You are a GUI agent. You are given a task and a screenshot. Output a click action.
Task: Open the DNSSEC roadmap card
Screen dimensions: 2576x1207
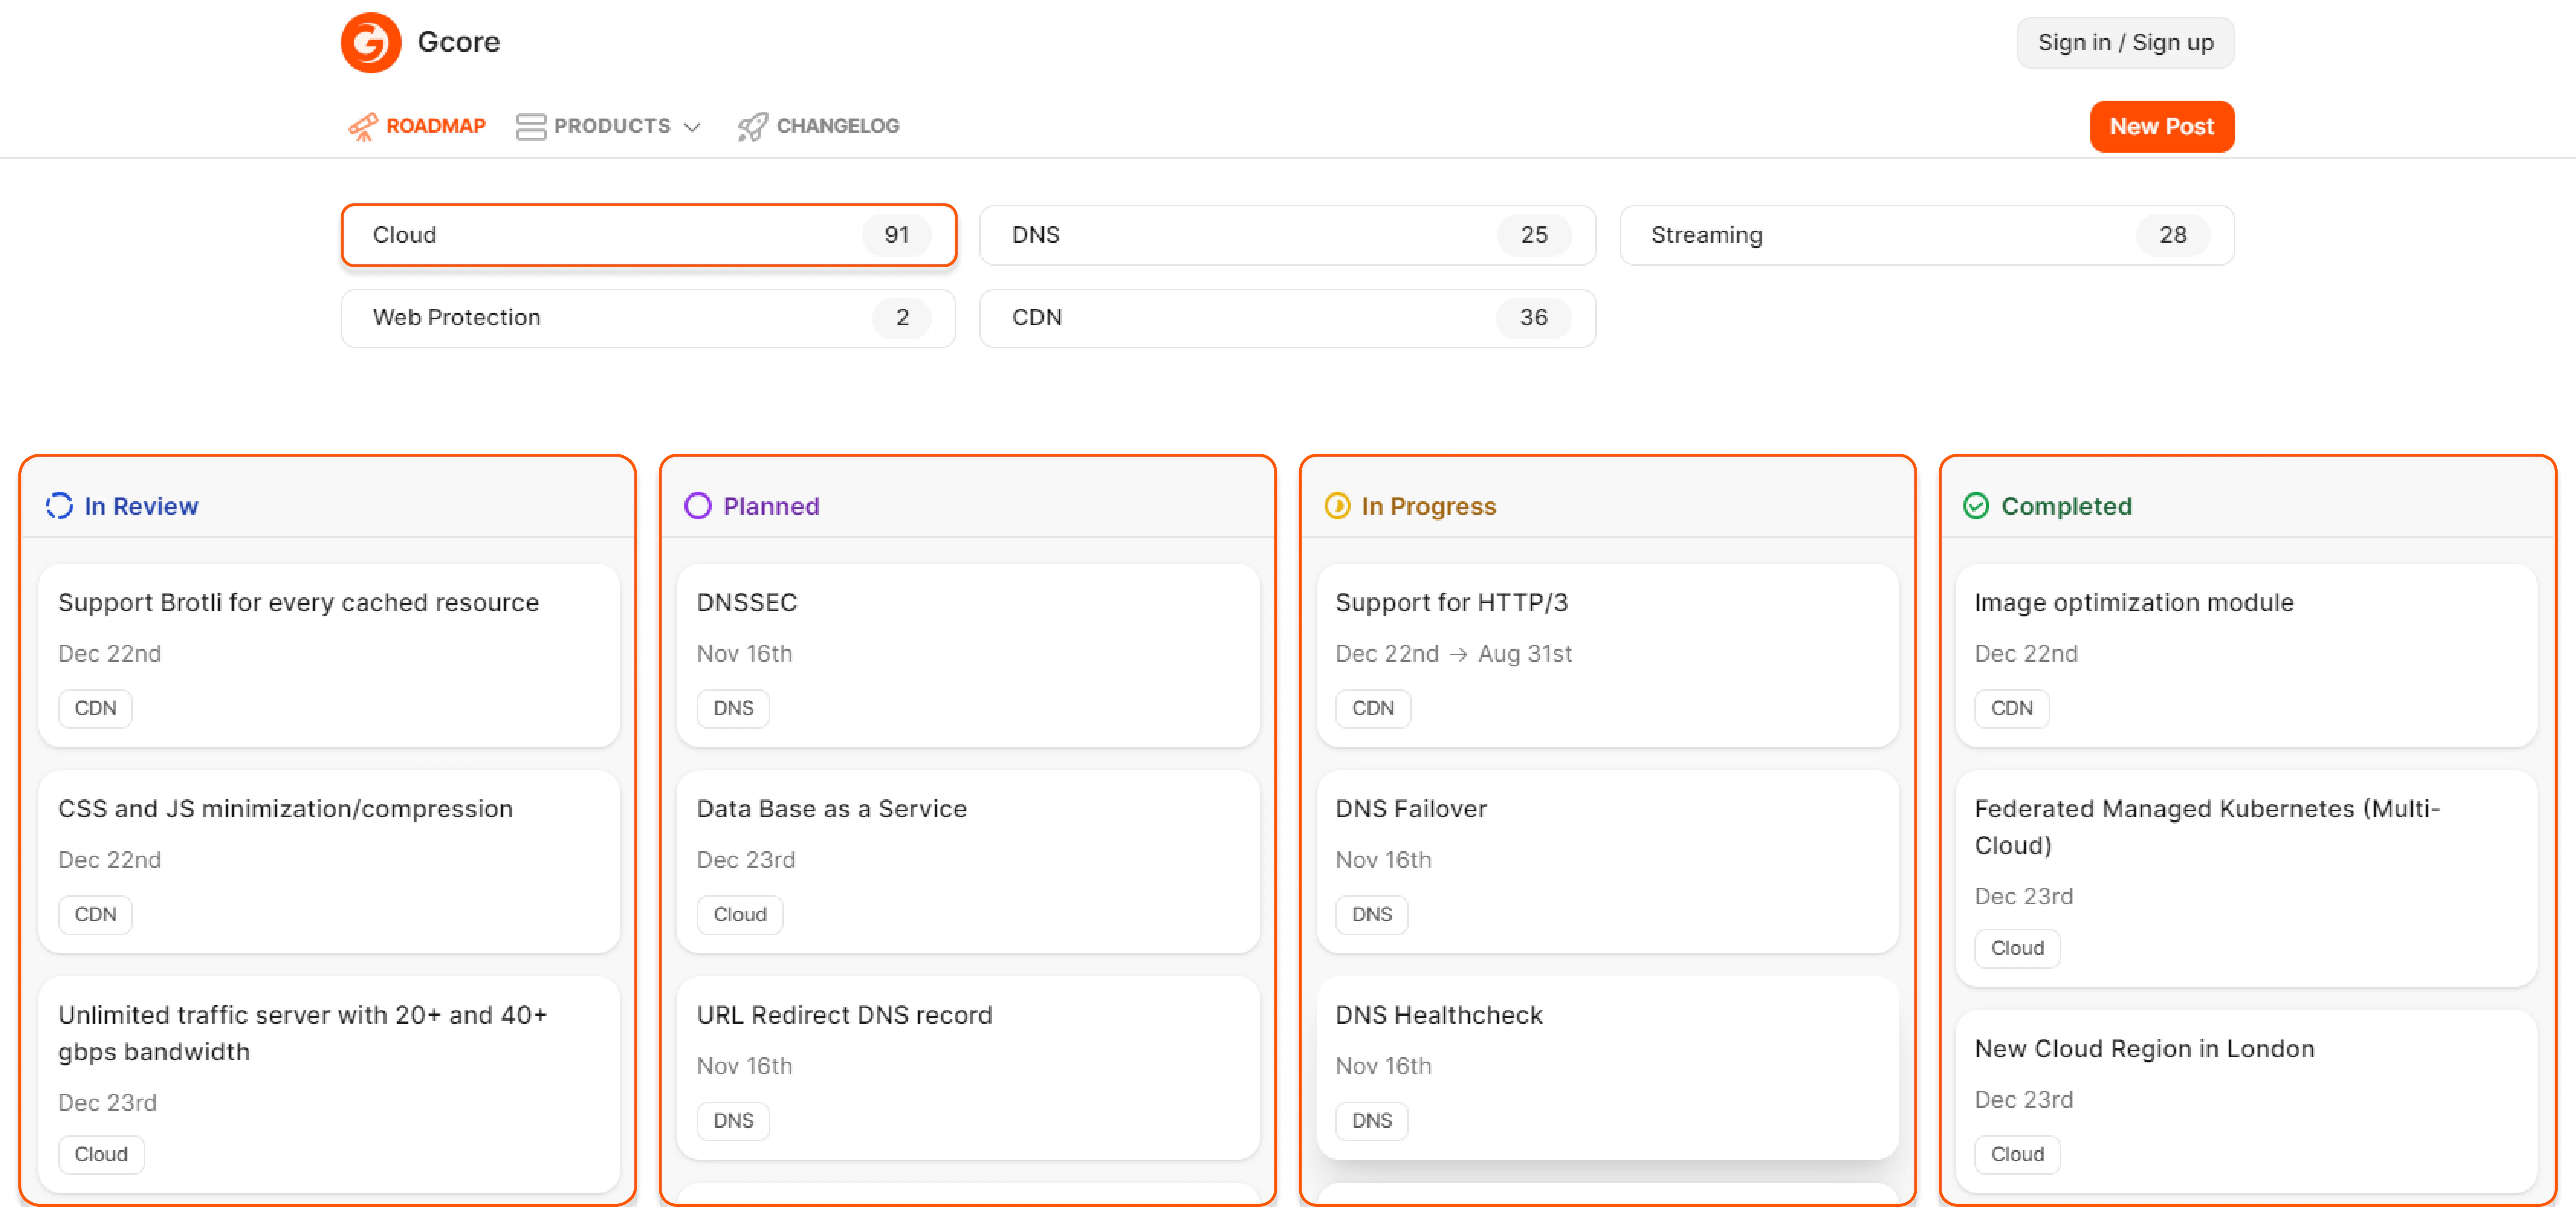point(967,655)
